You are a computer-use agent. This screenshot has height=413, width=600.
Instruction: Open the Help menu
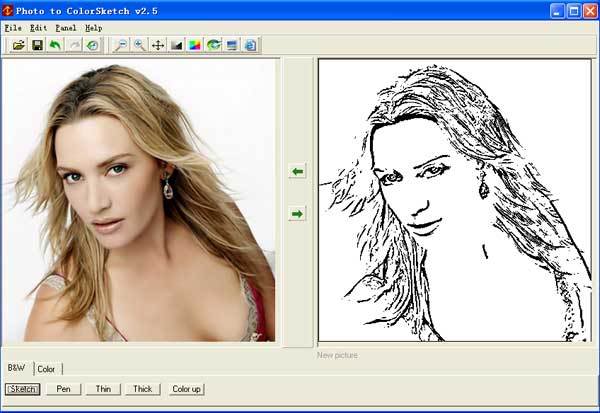tap(93, 28)
